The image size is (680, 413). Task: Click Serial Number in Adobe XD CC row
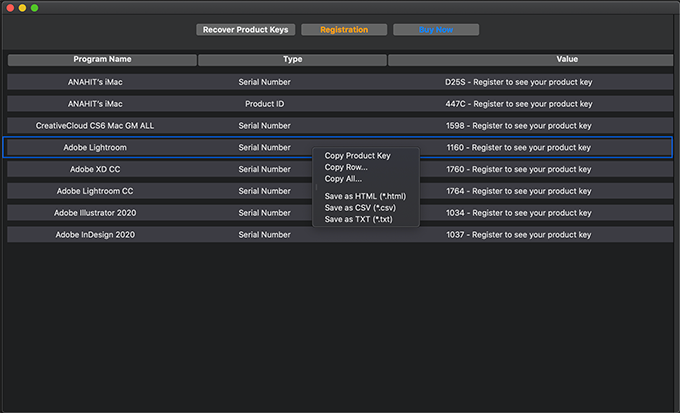click(265, 169)
